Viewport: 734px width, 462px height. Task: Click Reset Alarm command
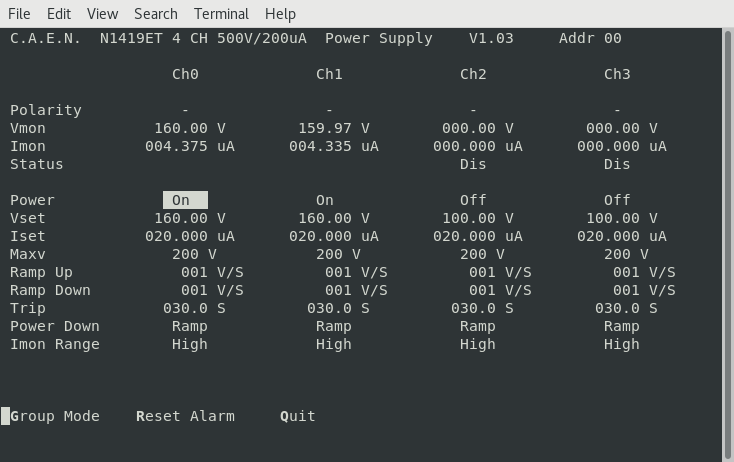pyautogui.click(x=185, y=416)
